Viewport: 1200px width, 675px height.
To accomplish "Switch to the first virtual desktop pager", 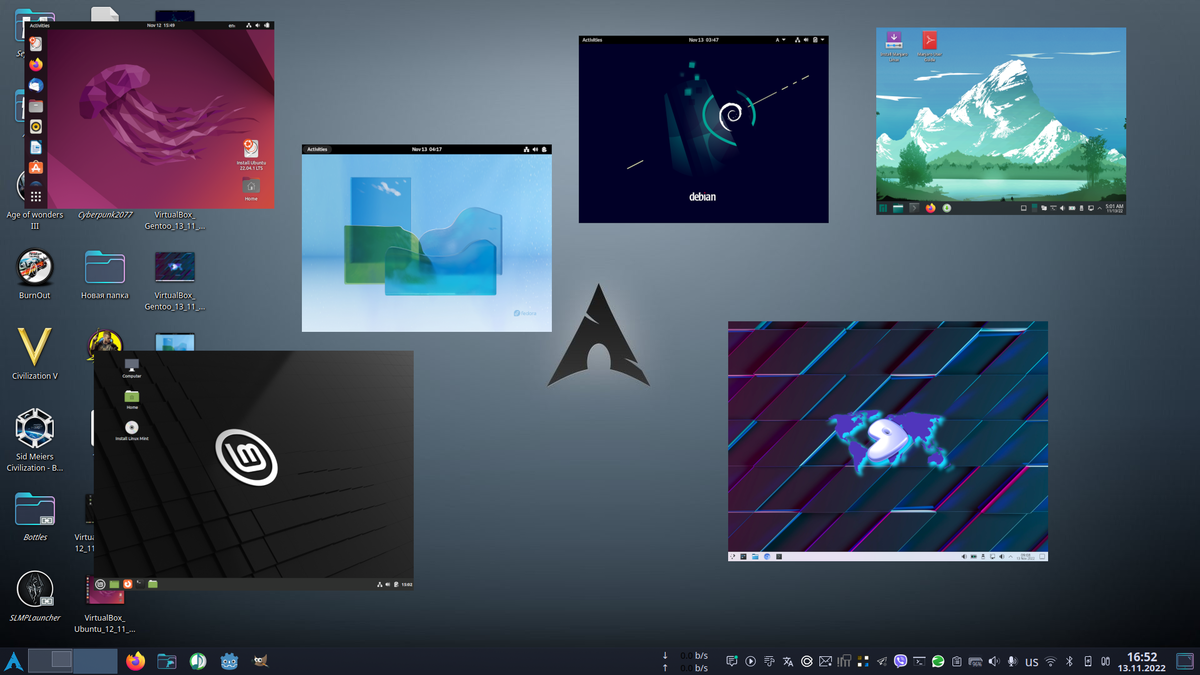I will [x=50, y=660].
